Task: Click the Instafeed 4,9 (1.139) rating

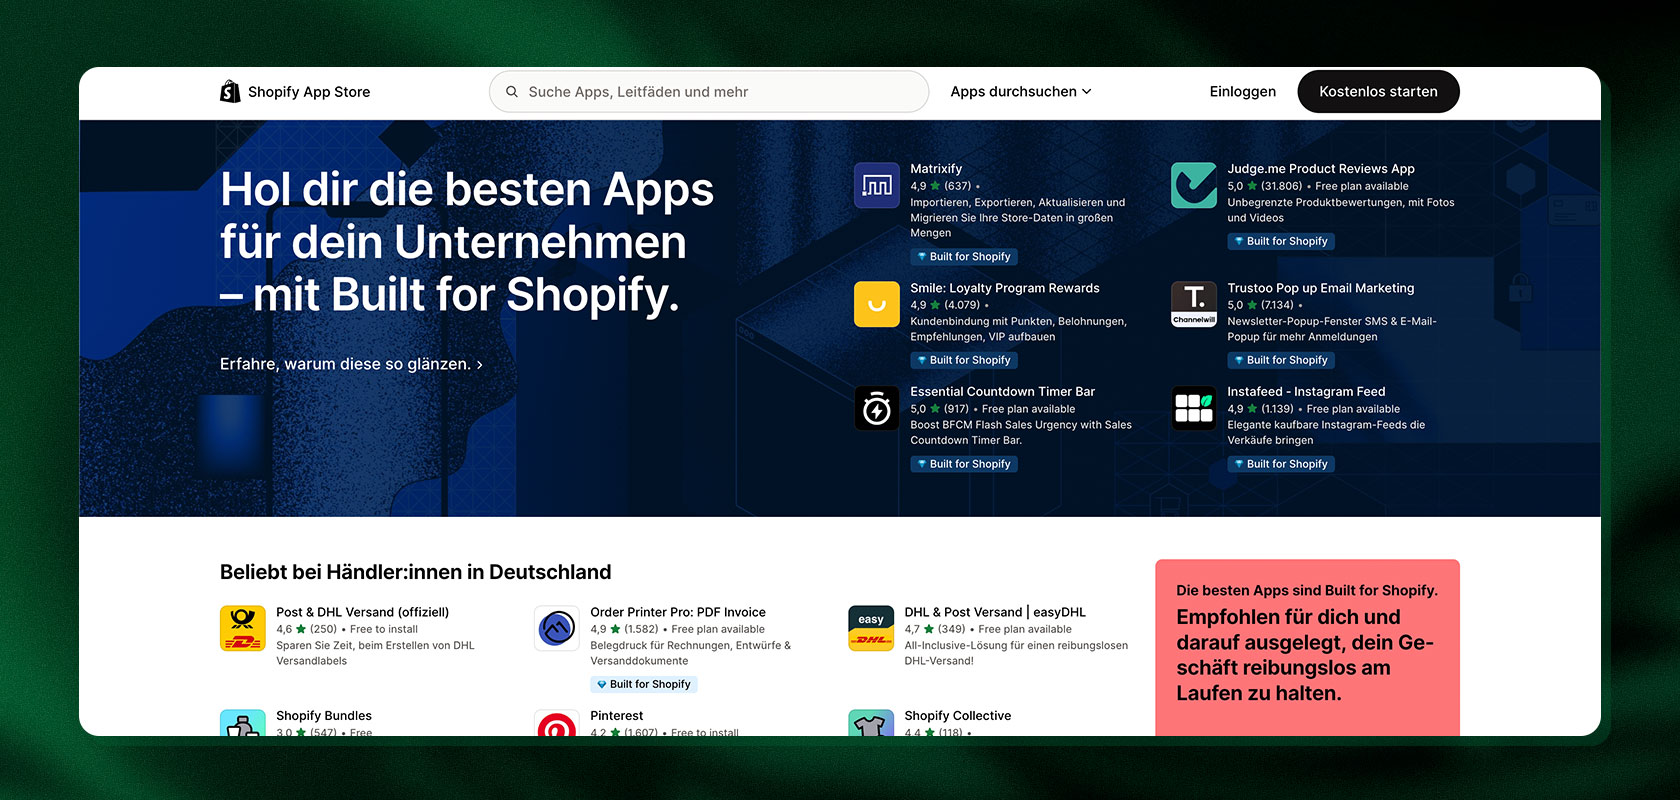Action: pyautogui.click(x=1260, y=409)
